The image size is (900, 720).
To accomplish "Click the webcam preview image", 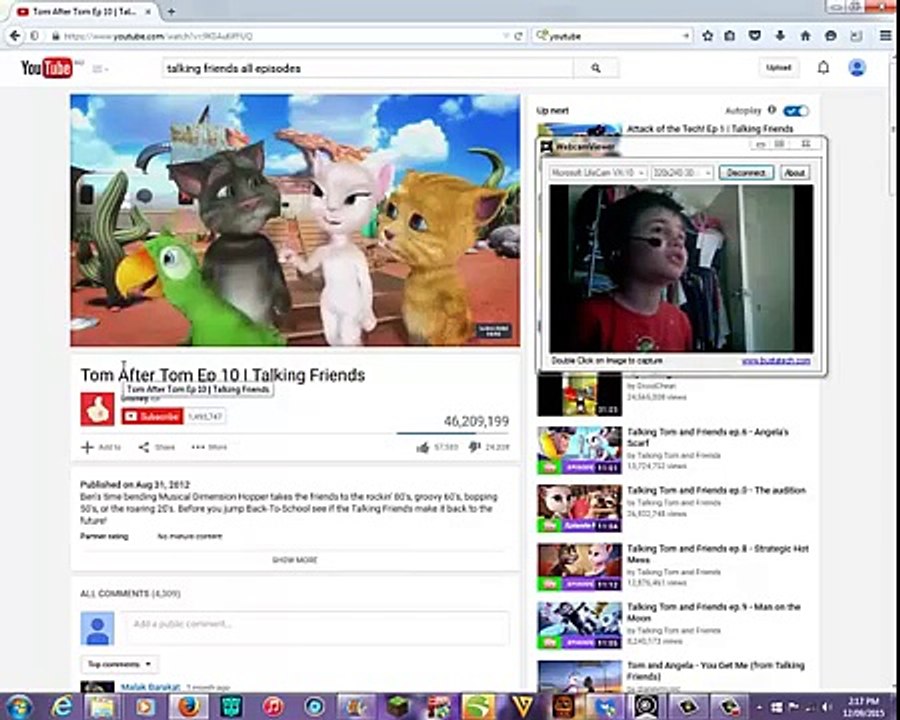I will (681, 268).
